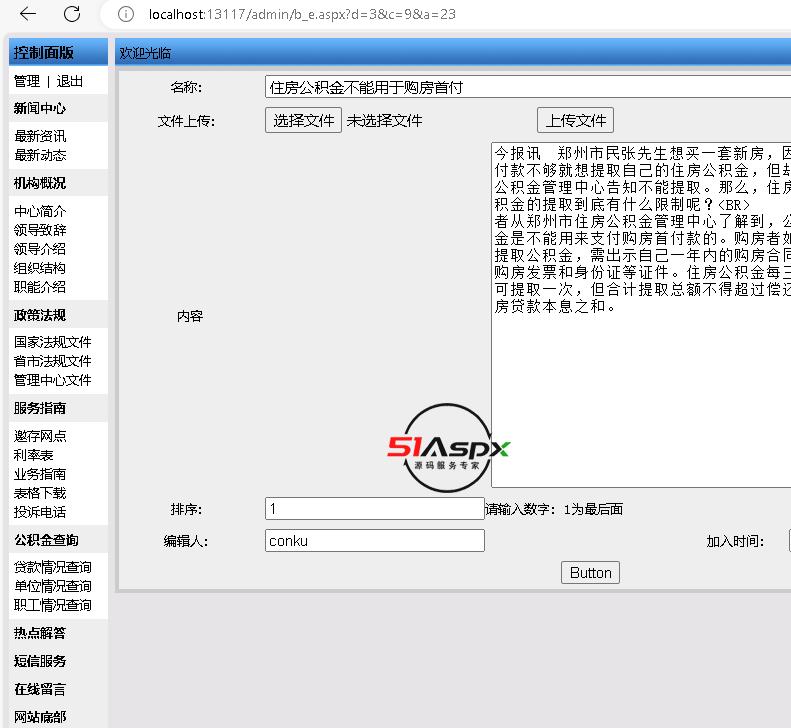This screenshot has width=791, height=728.
Task: Click the 名称 title input field
Action: coord(527,87)
